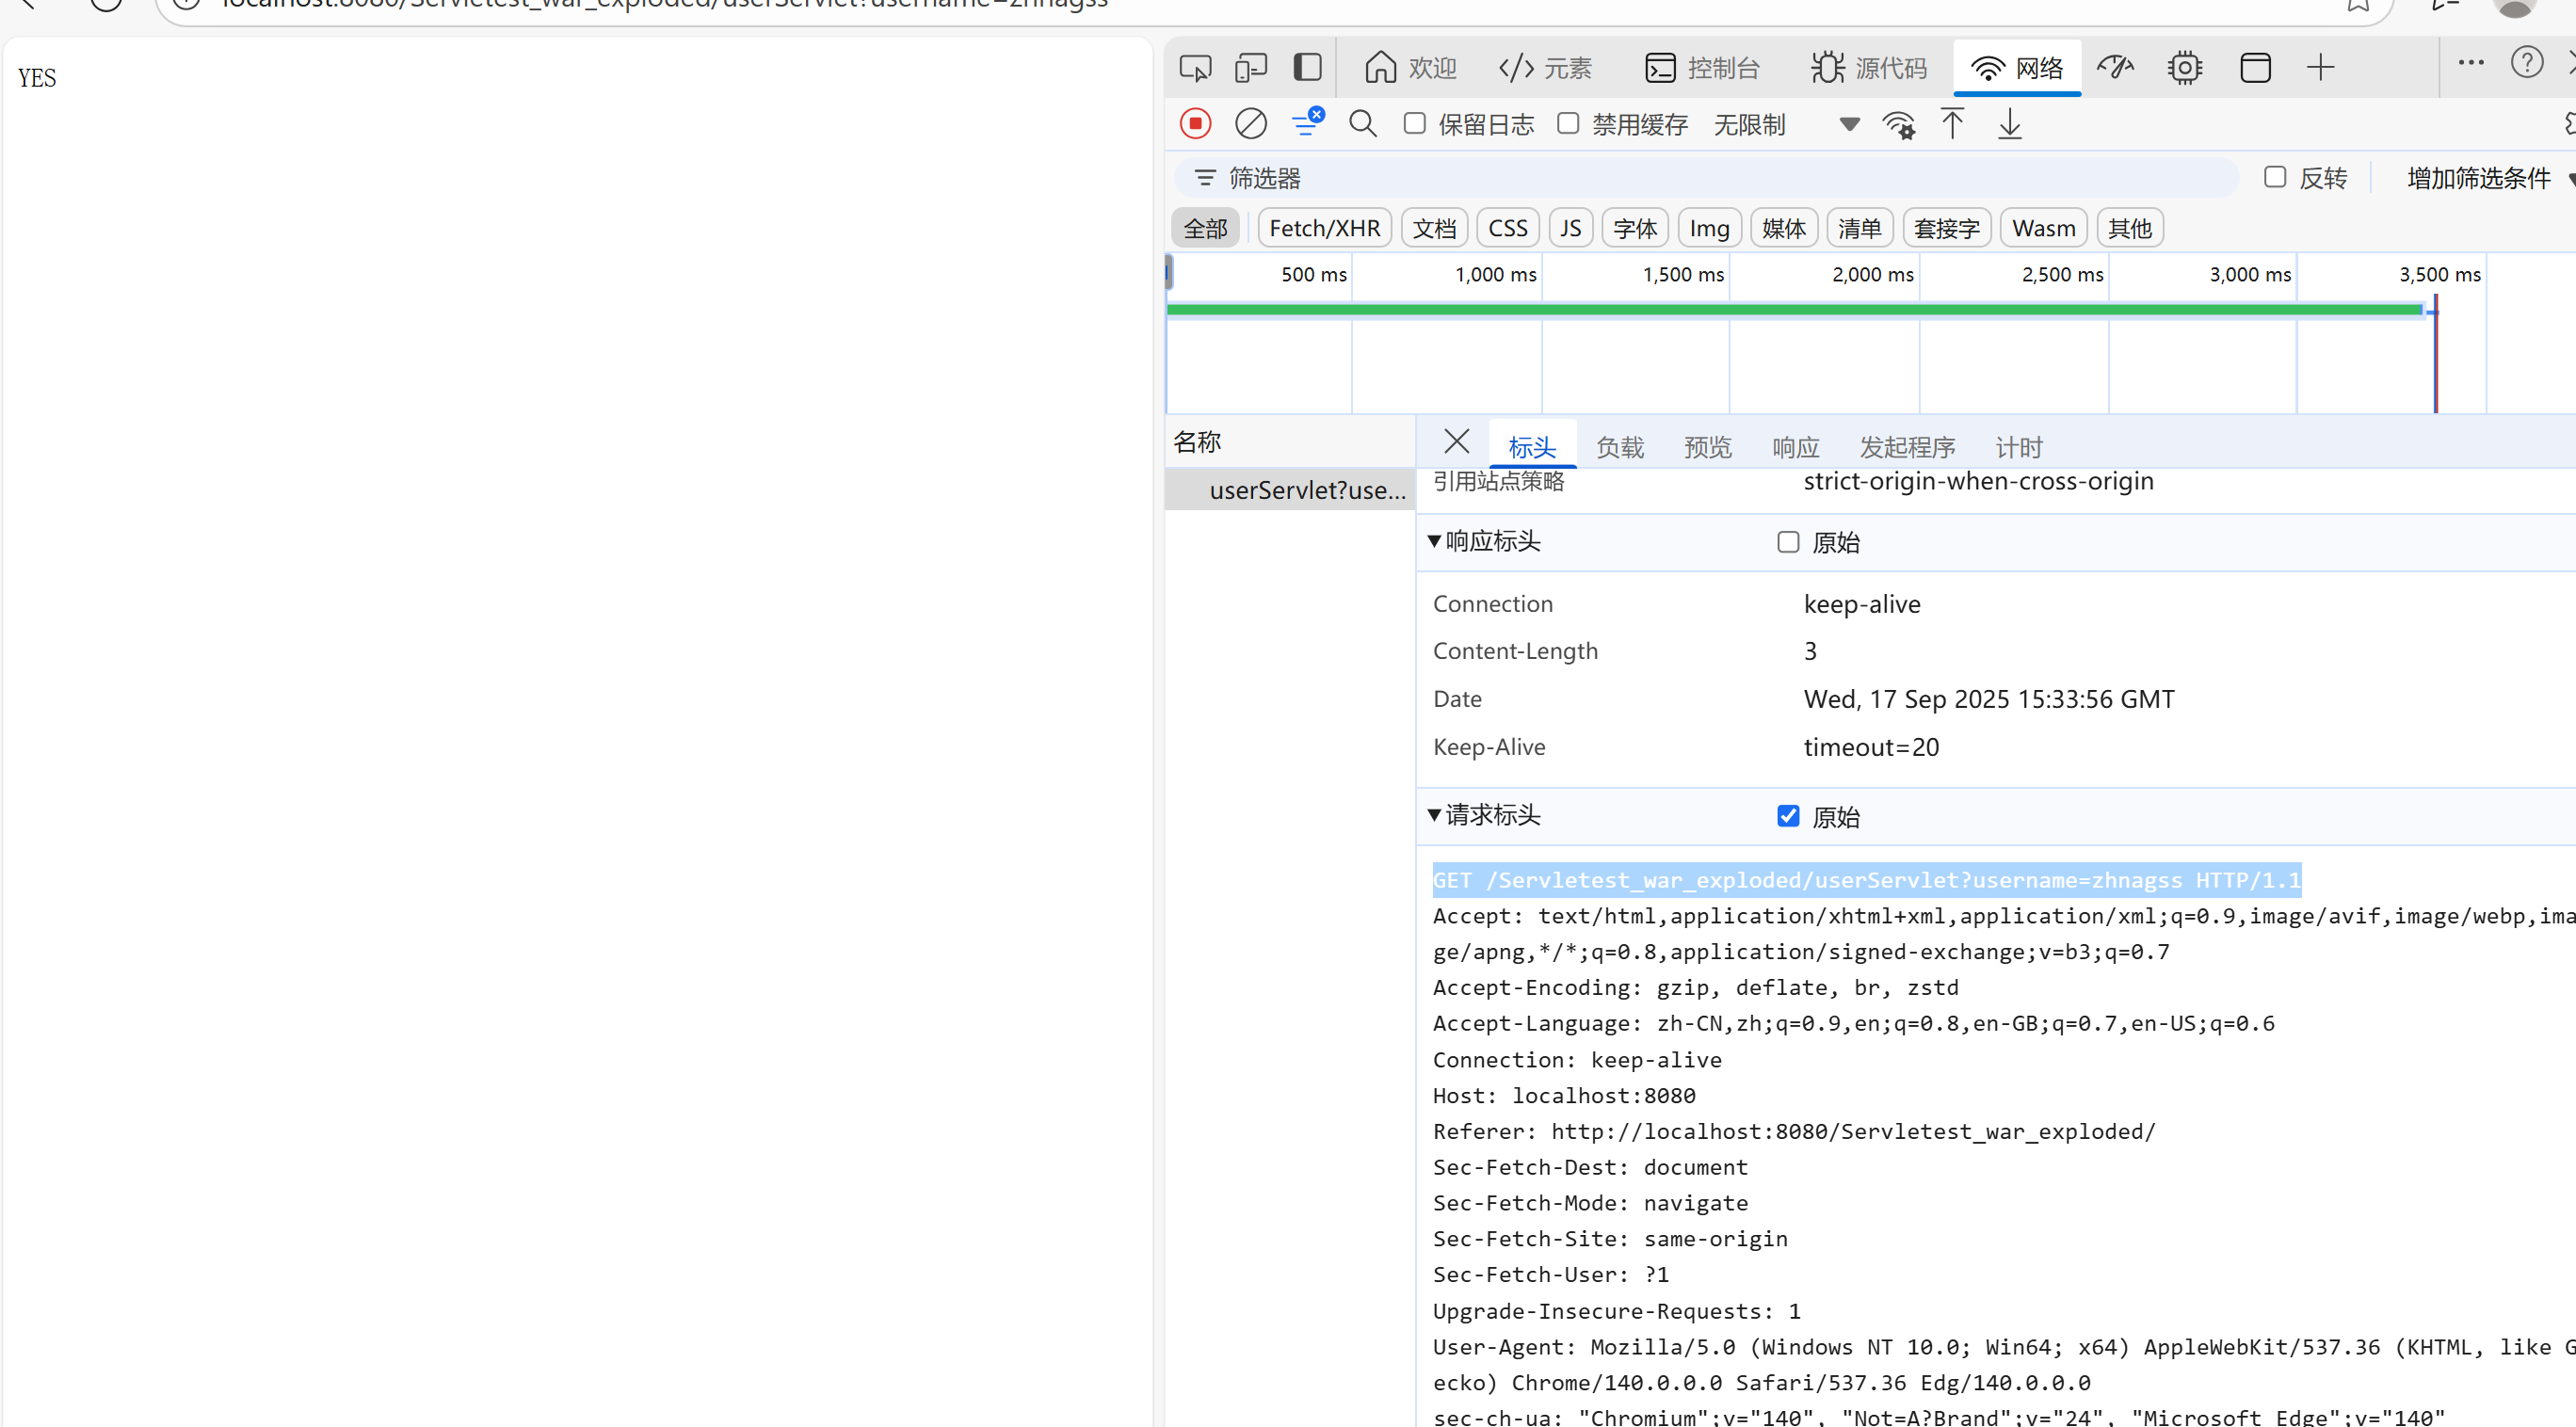Click the red load marker line
The image size is (2576, 1427).
point(2436,354)
